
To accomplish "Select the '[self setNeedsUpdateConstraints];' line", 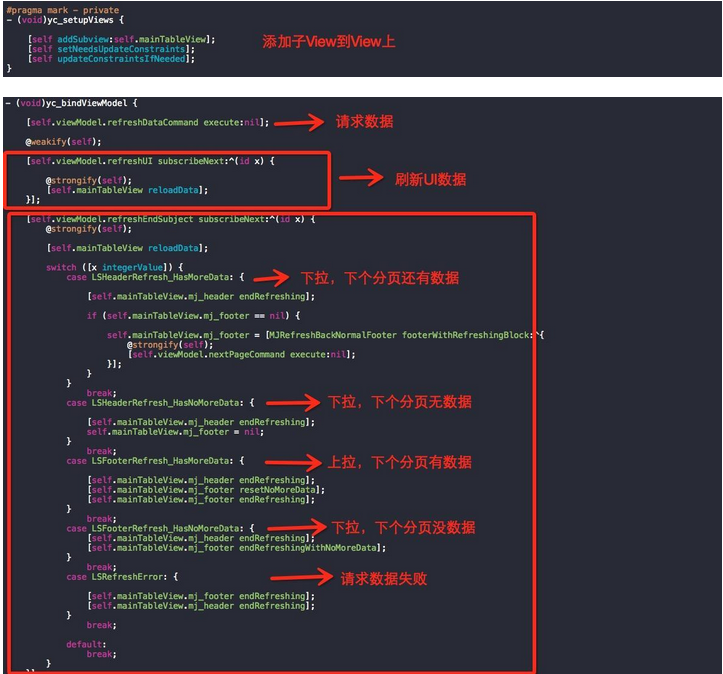I will point(111,49).
